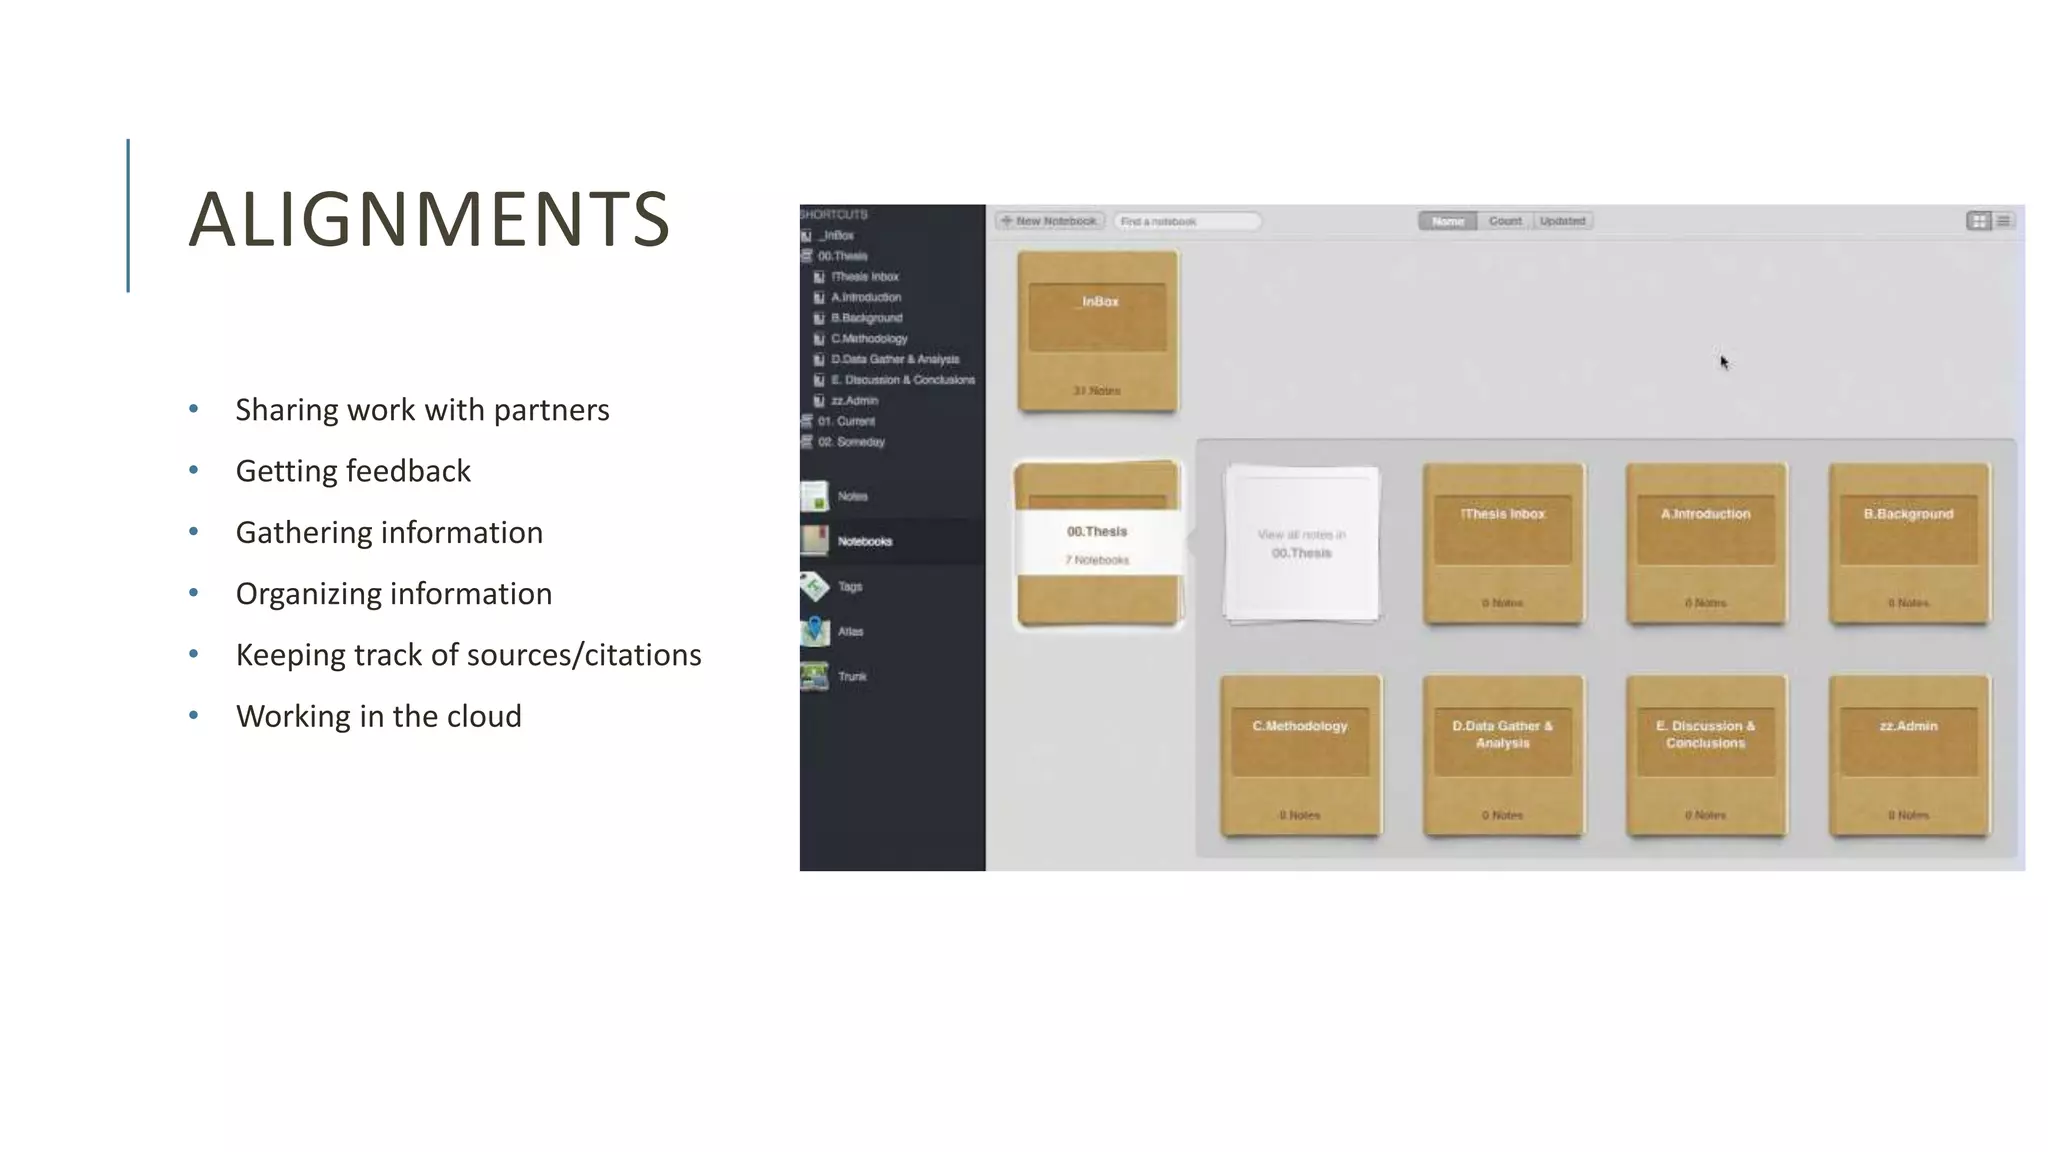The height and width of the screenshot is (1152, 2048).
Task: Open the Trunk sidebar icon
Action: (x=815, y=676)
